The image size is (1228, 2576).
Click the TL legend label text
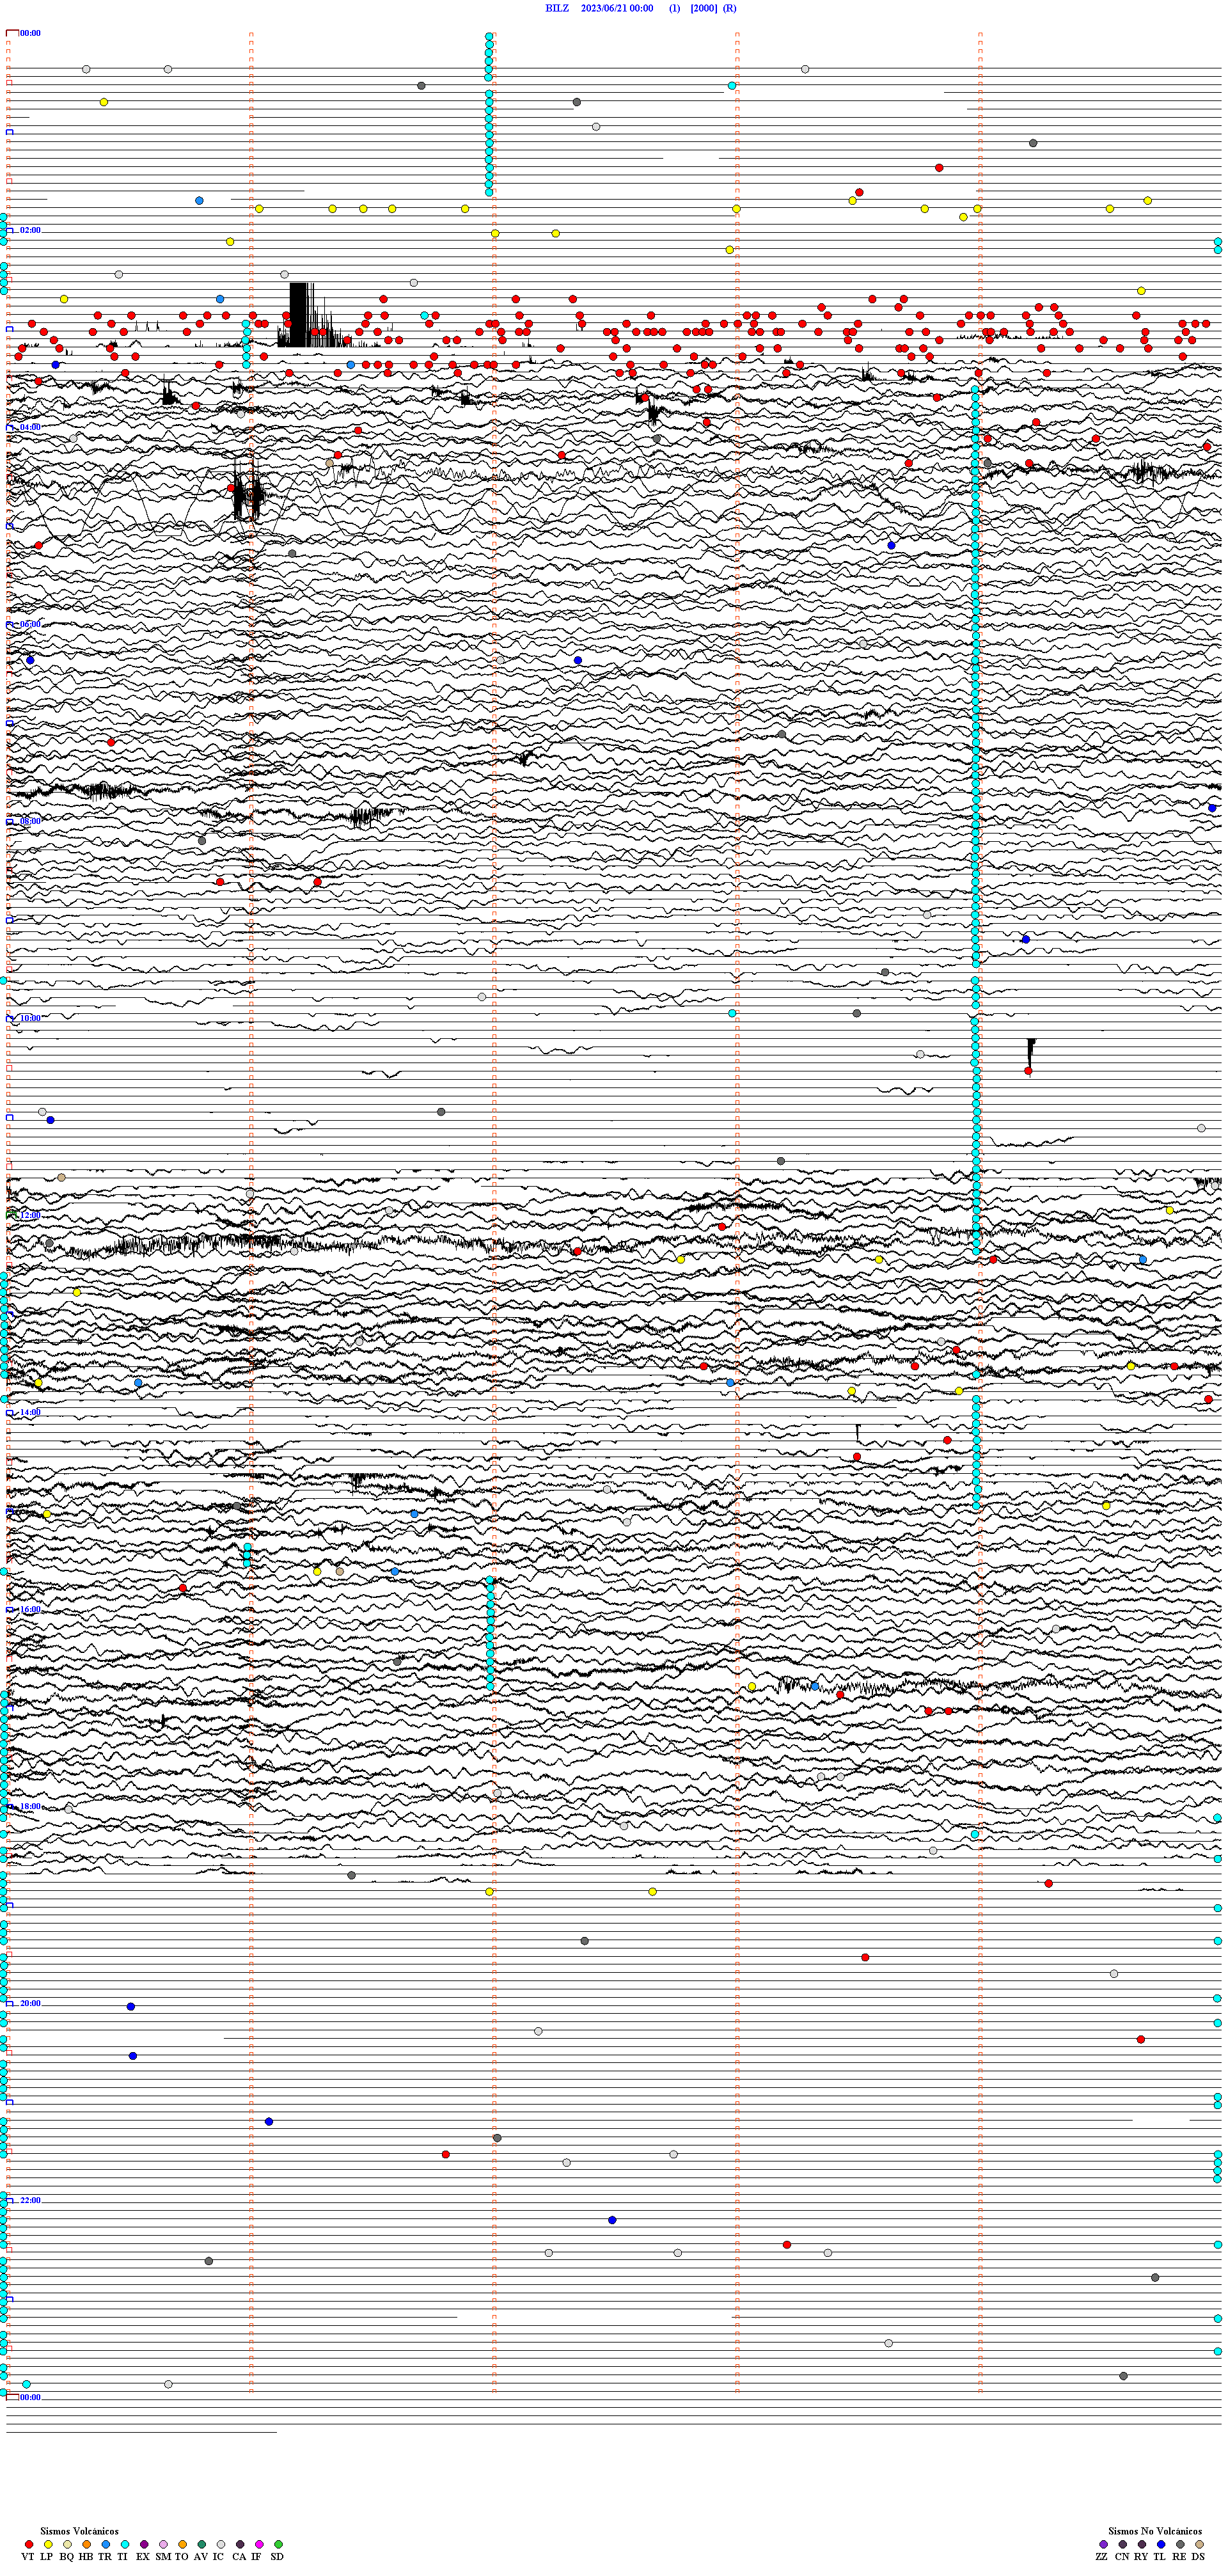1160,2556
